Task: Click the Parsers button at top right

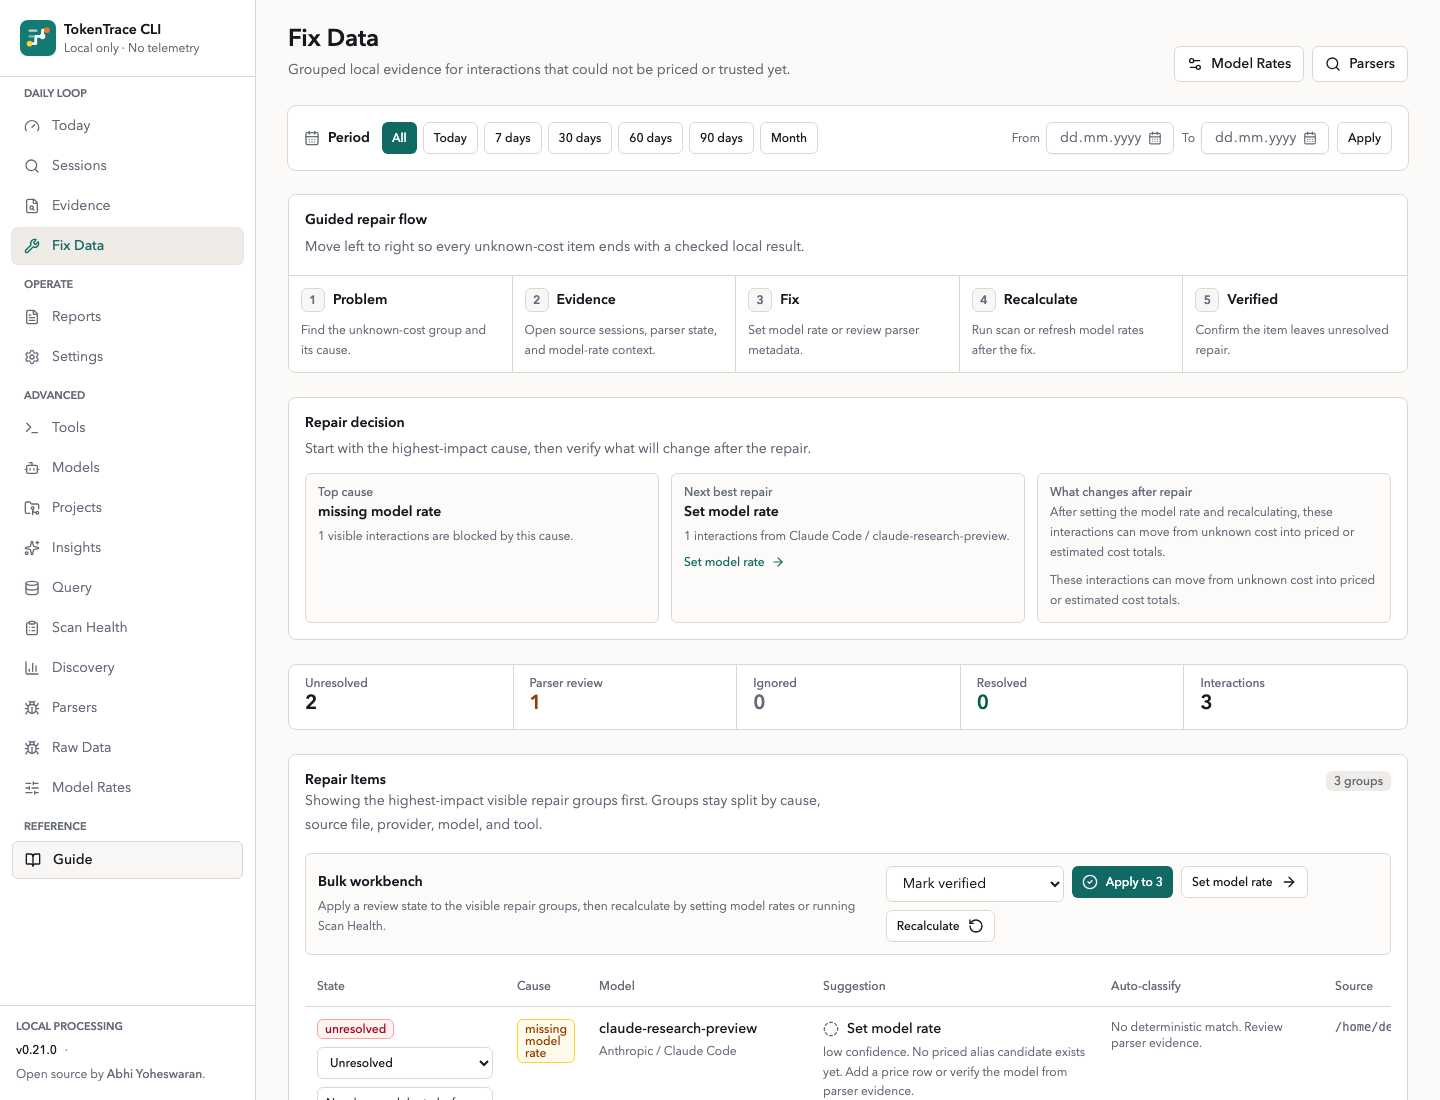Action: (1360, 64)
